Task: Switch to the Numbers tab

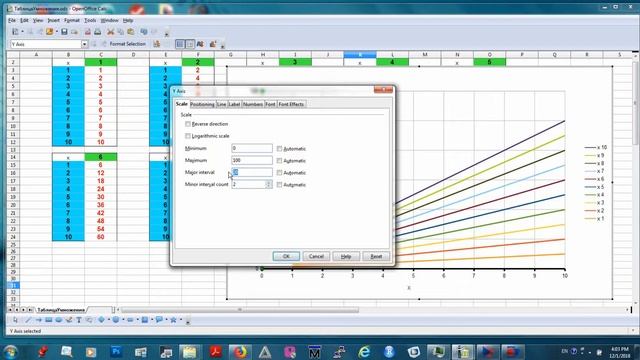Action: [253, 104]
